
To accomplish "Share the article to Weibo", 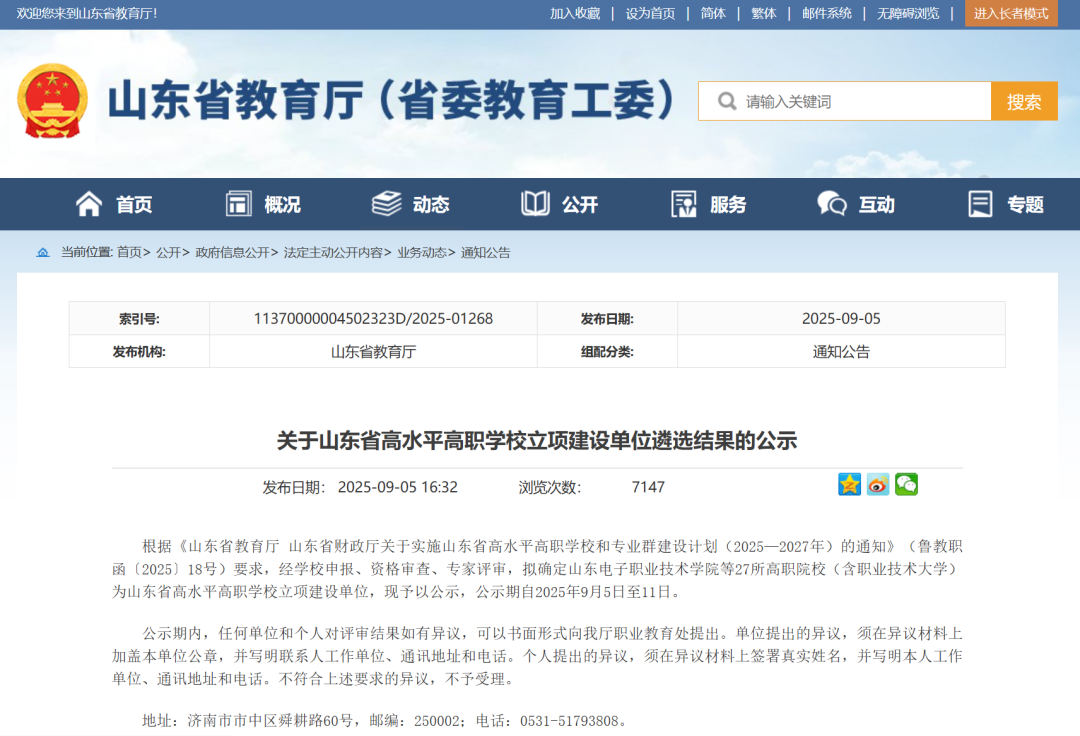I will [x=878, y=485].
